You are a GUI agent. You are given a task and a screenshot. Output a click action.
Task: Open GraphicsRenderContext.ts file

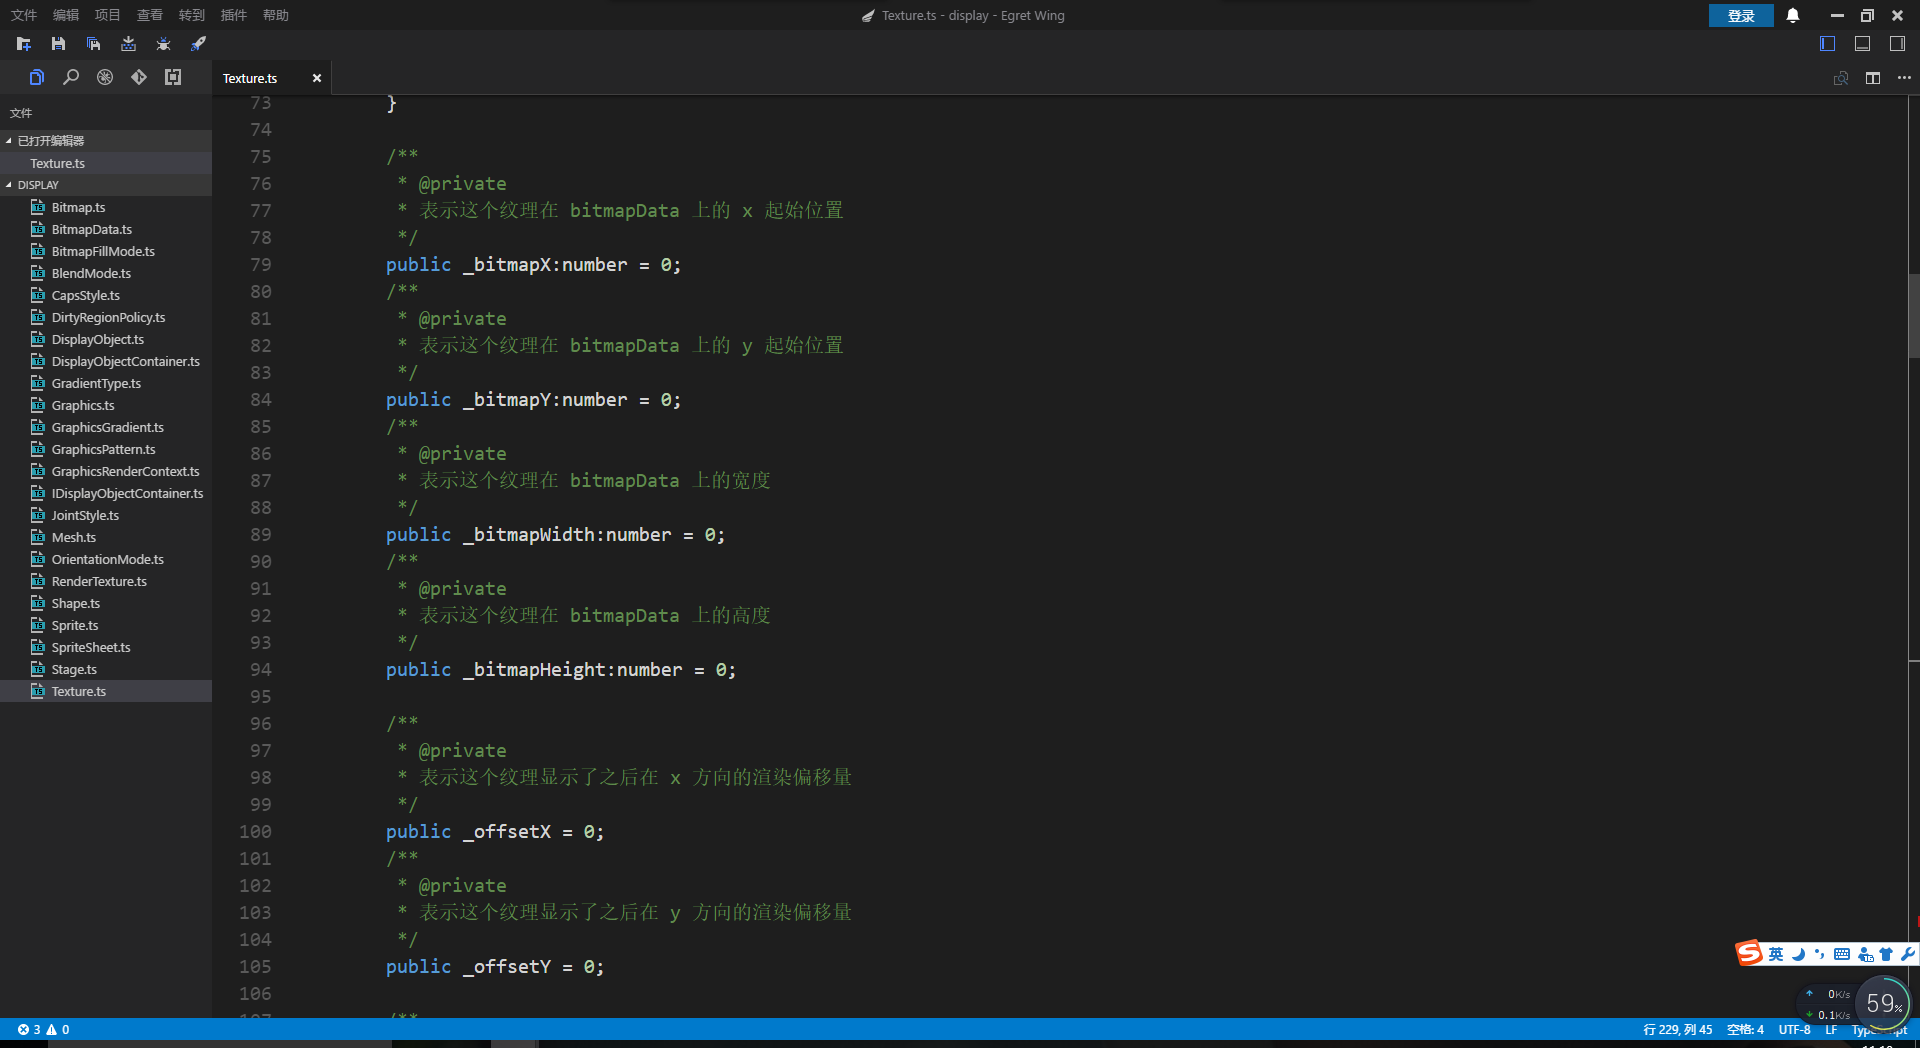tap(105, 471)
